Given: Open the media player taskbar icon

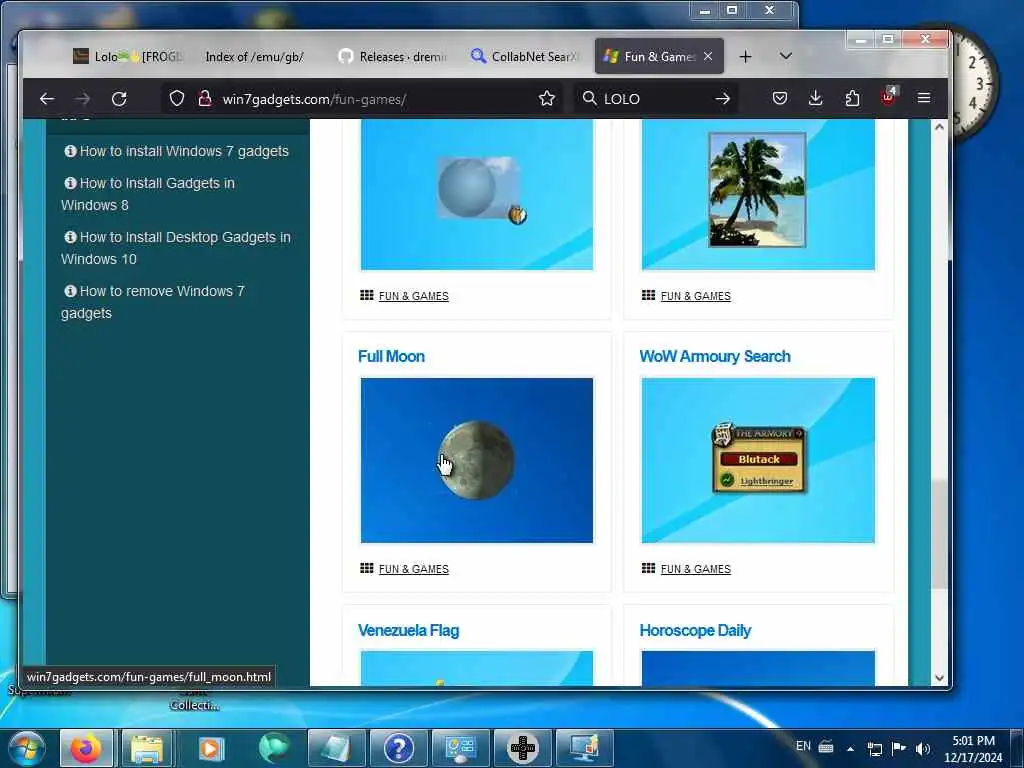Looking at the screenshot, I should [x=210, y=748].
